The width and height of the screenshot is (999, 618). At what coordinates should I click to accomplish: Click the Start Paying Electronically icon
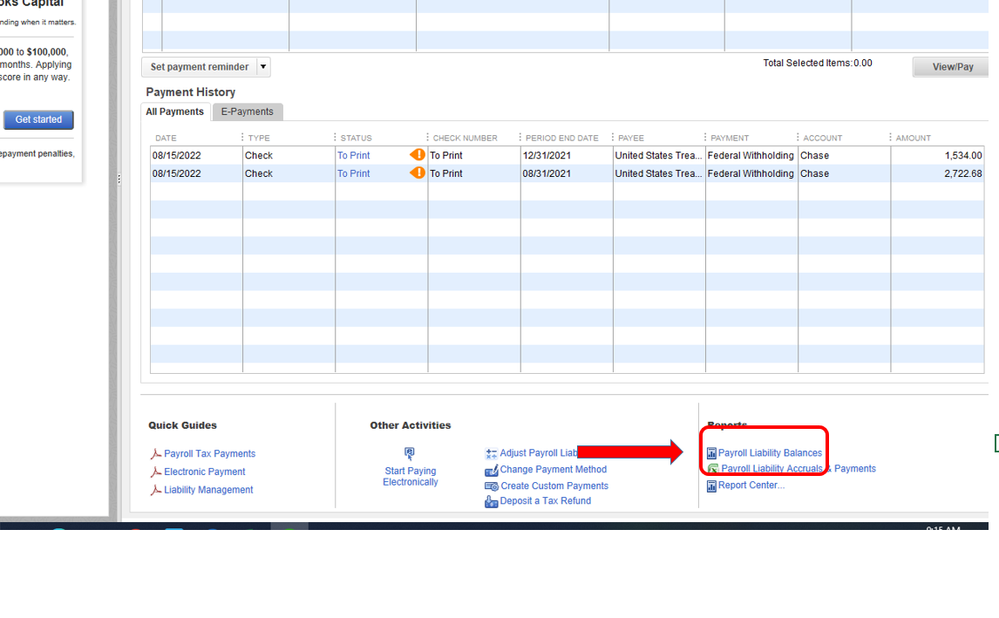tap(410, 454)
